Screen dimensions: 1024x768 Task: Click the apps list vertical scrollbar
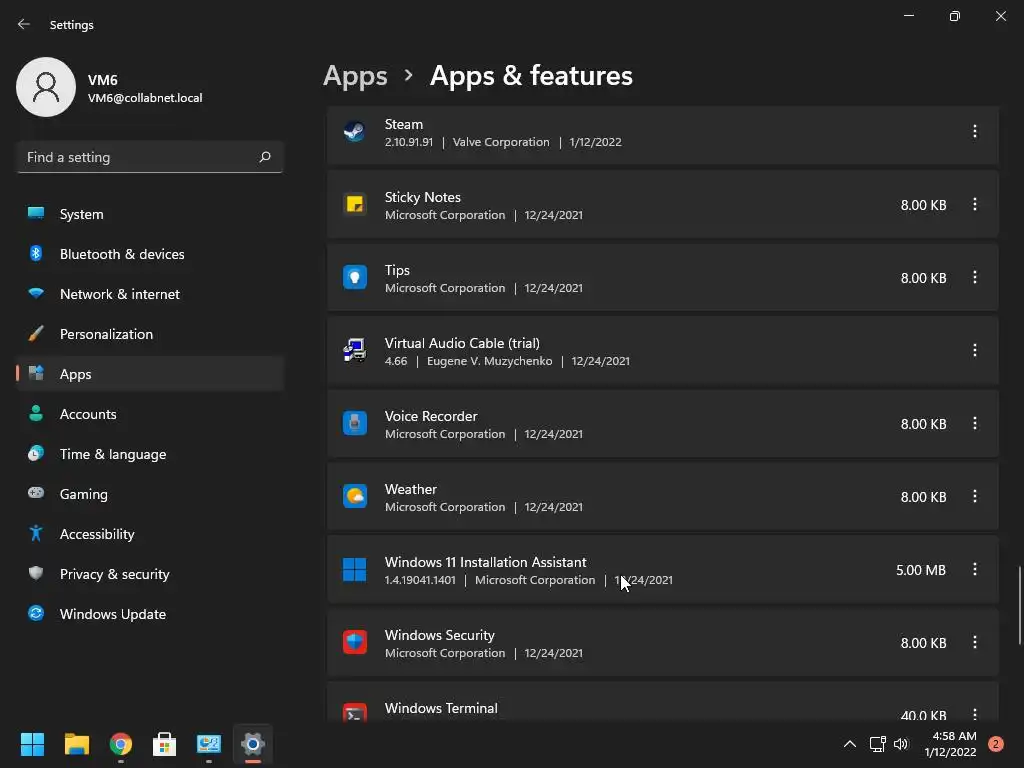[1019, 605]
